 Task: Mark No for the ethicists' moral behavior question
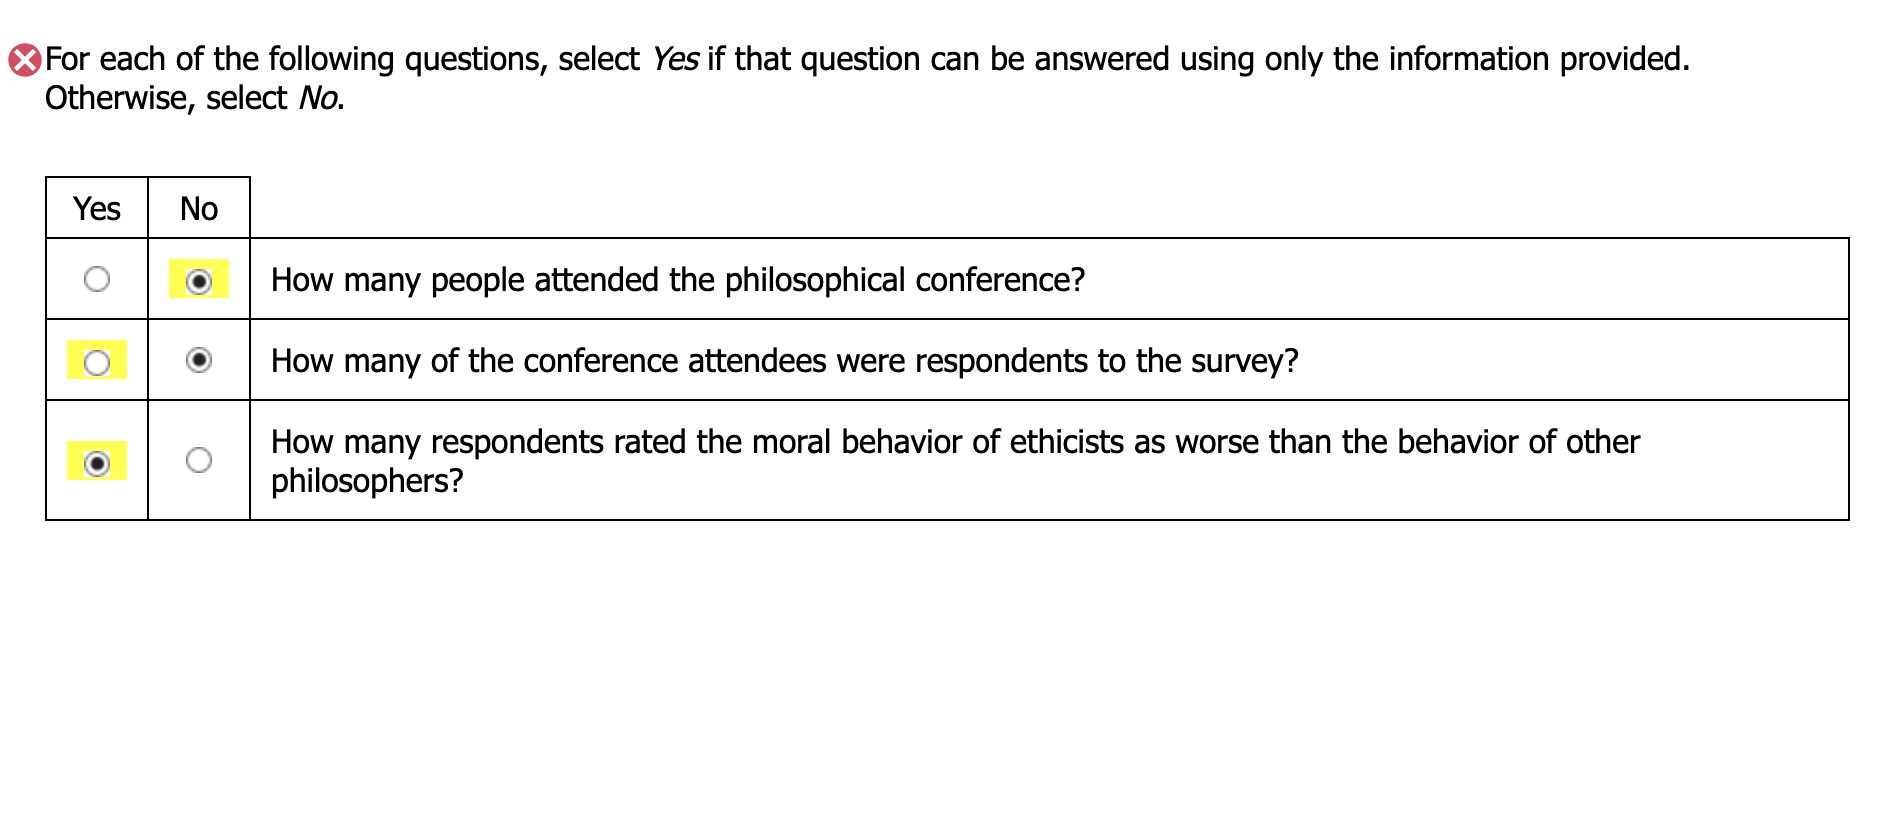pos(199,460)
